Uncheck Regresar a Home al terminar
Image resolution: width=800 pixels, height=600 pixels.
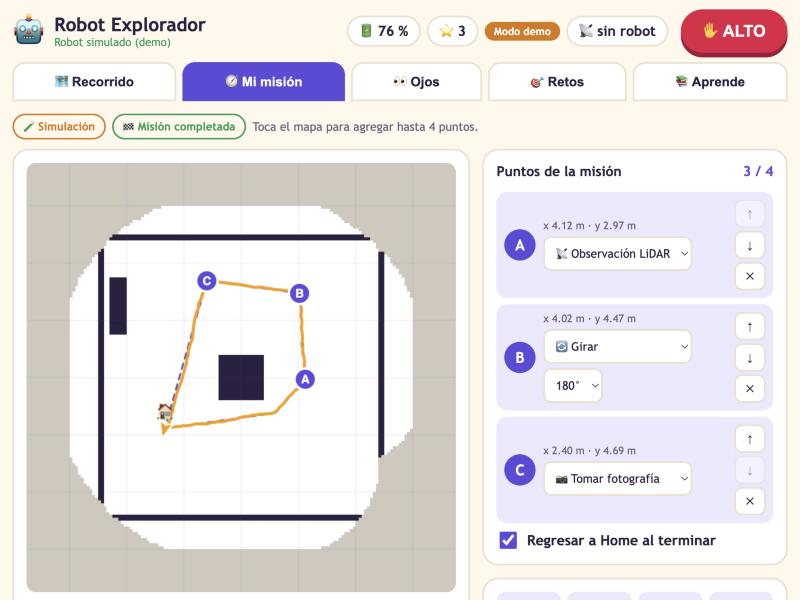click(508, 540)
